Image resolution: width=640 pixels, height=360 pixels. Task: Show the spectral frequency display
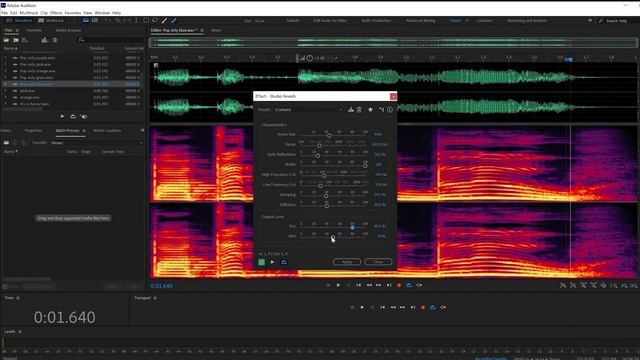pyautogui.click(x=86, y=20)
